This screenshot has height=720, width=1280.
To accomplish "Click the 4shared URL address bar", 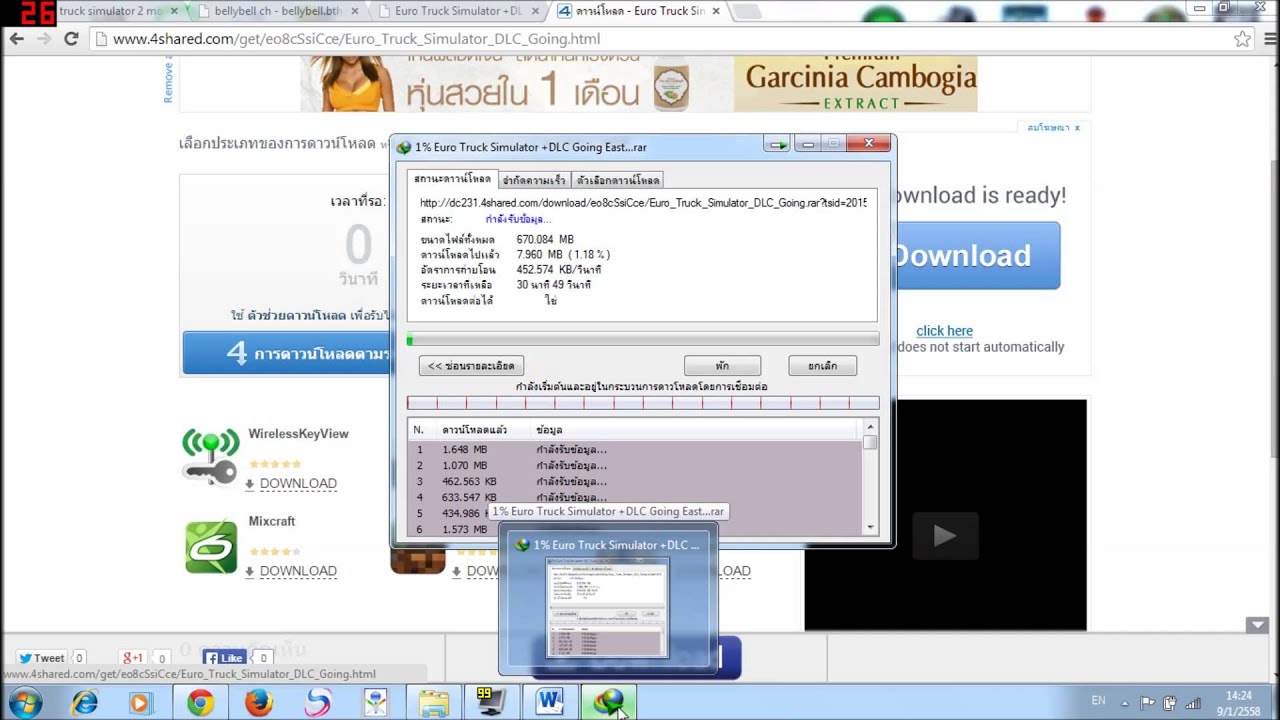I will click(x=660, y=39).
